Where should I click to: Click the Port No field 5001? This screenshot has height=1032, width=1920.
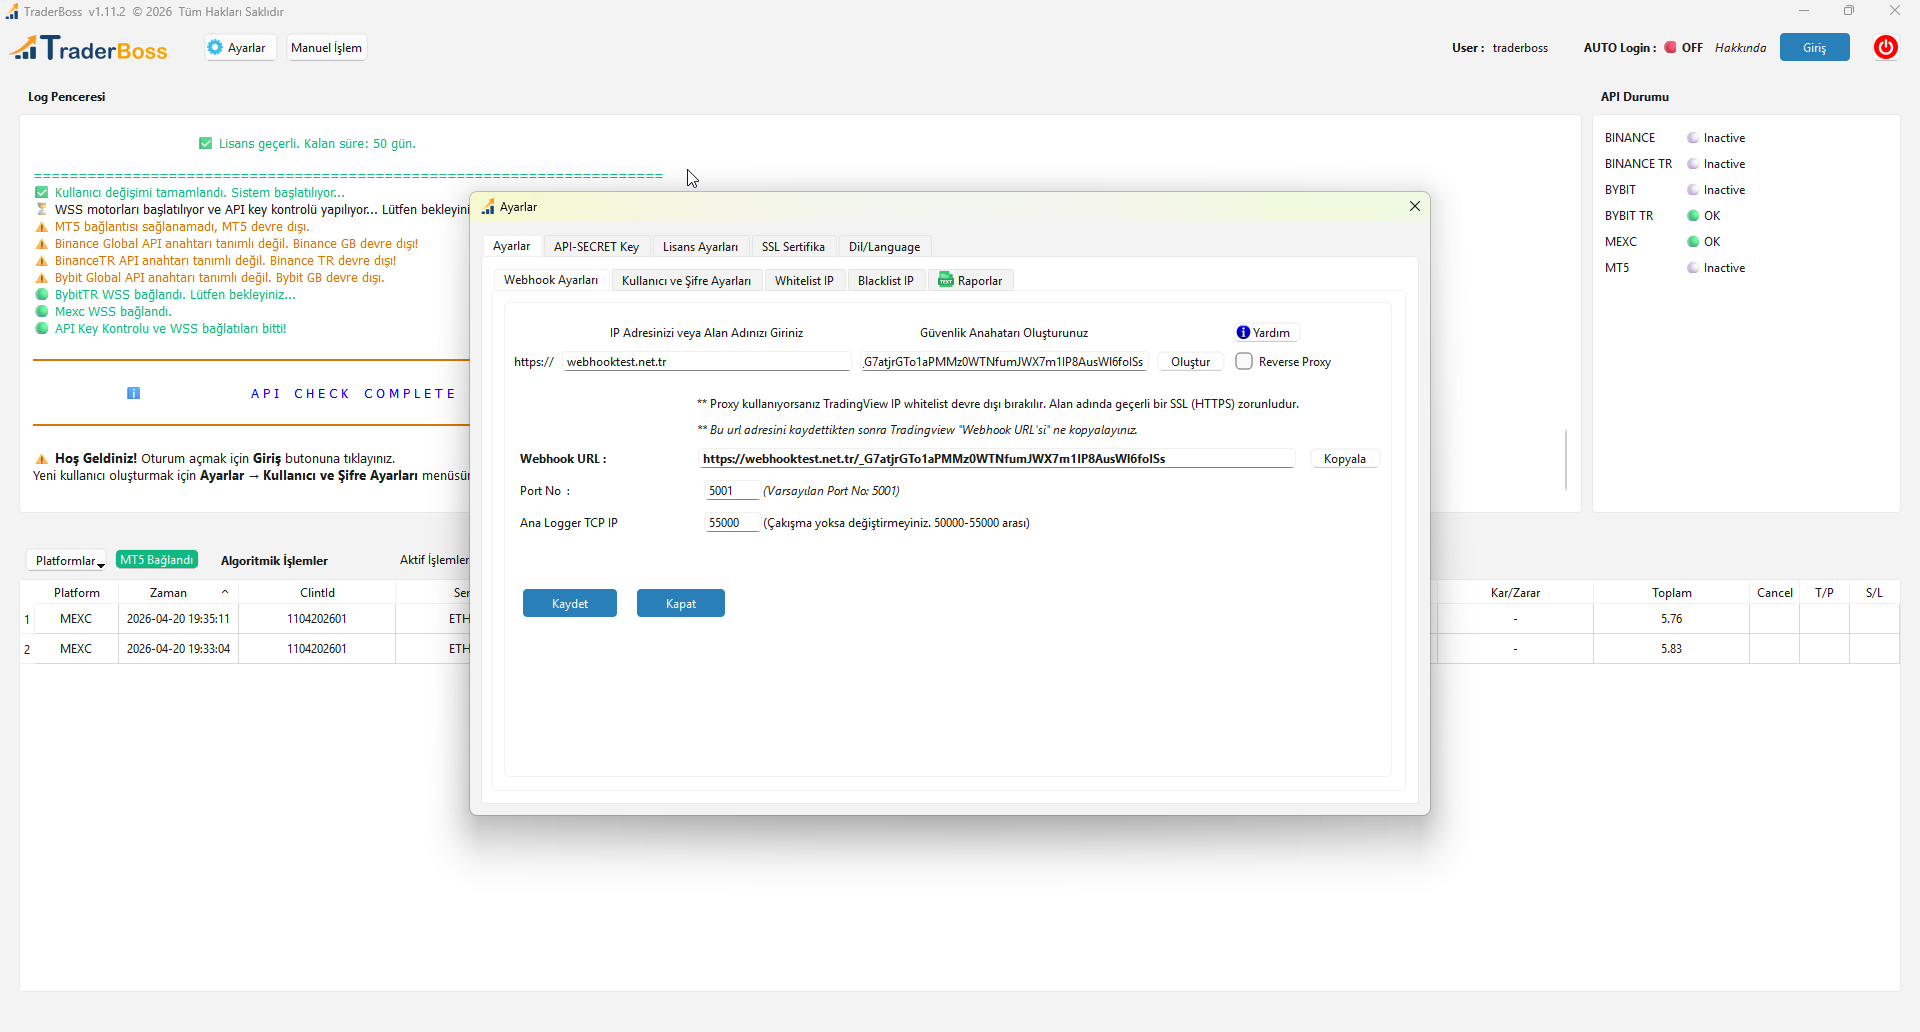tap(731, 491)
